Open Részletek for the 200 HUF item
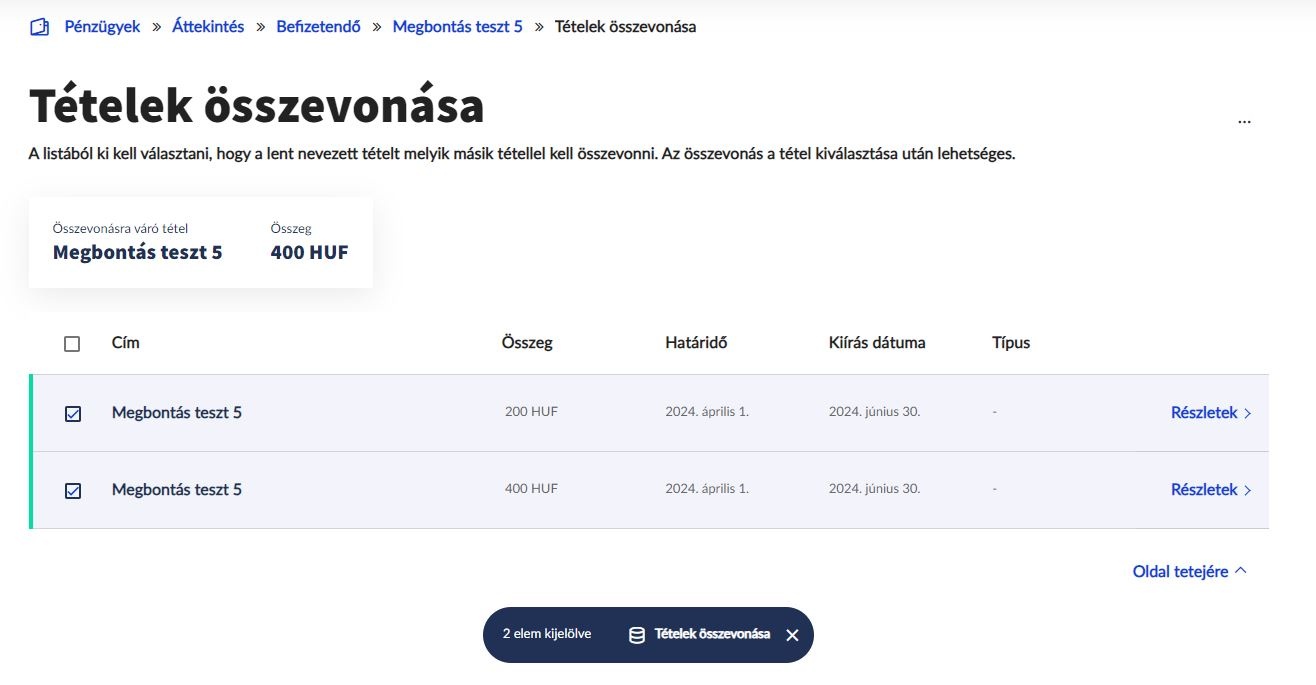1316x685 pixels. [1204, 412]
